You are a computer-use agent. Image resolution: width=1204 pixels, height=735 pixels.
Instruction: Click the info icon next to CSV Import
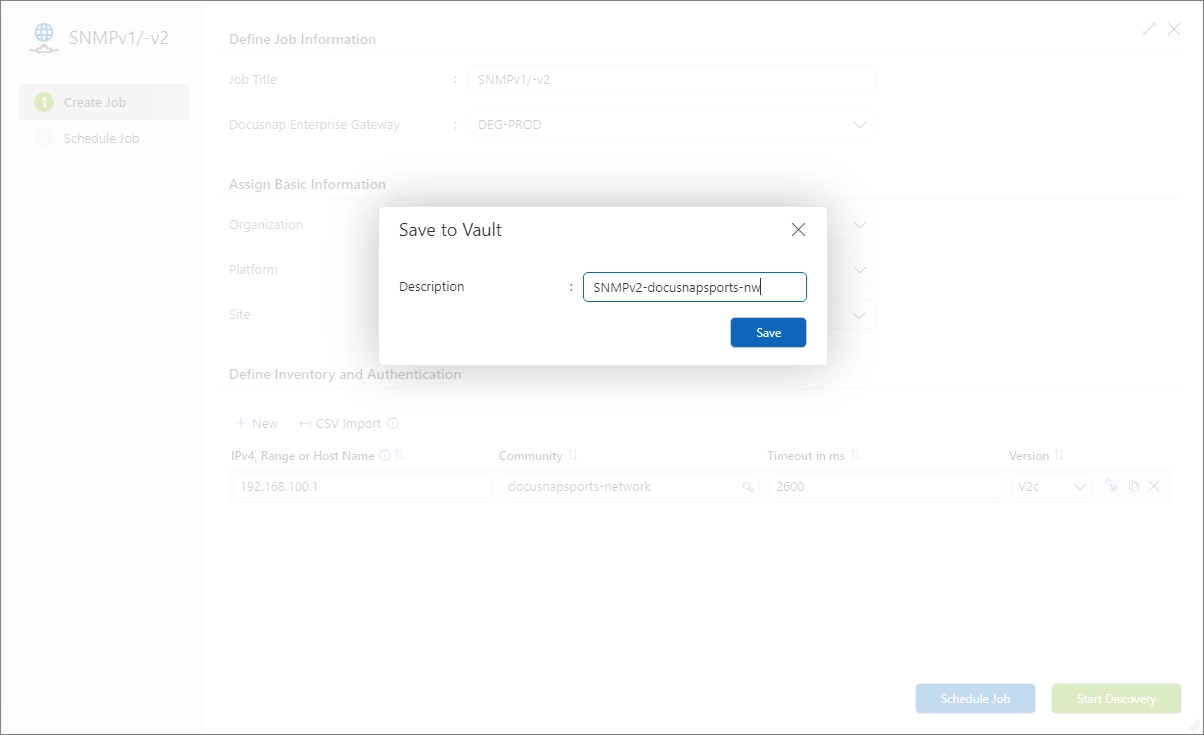click(x=392, y=423)
